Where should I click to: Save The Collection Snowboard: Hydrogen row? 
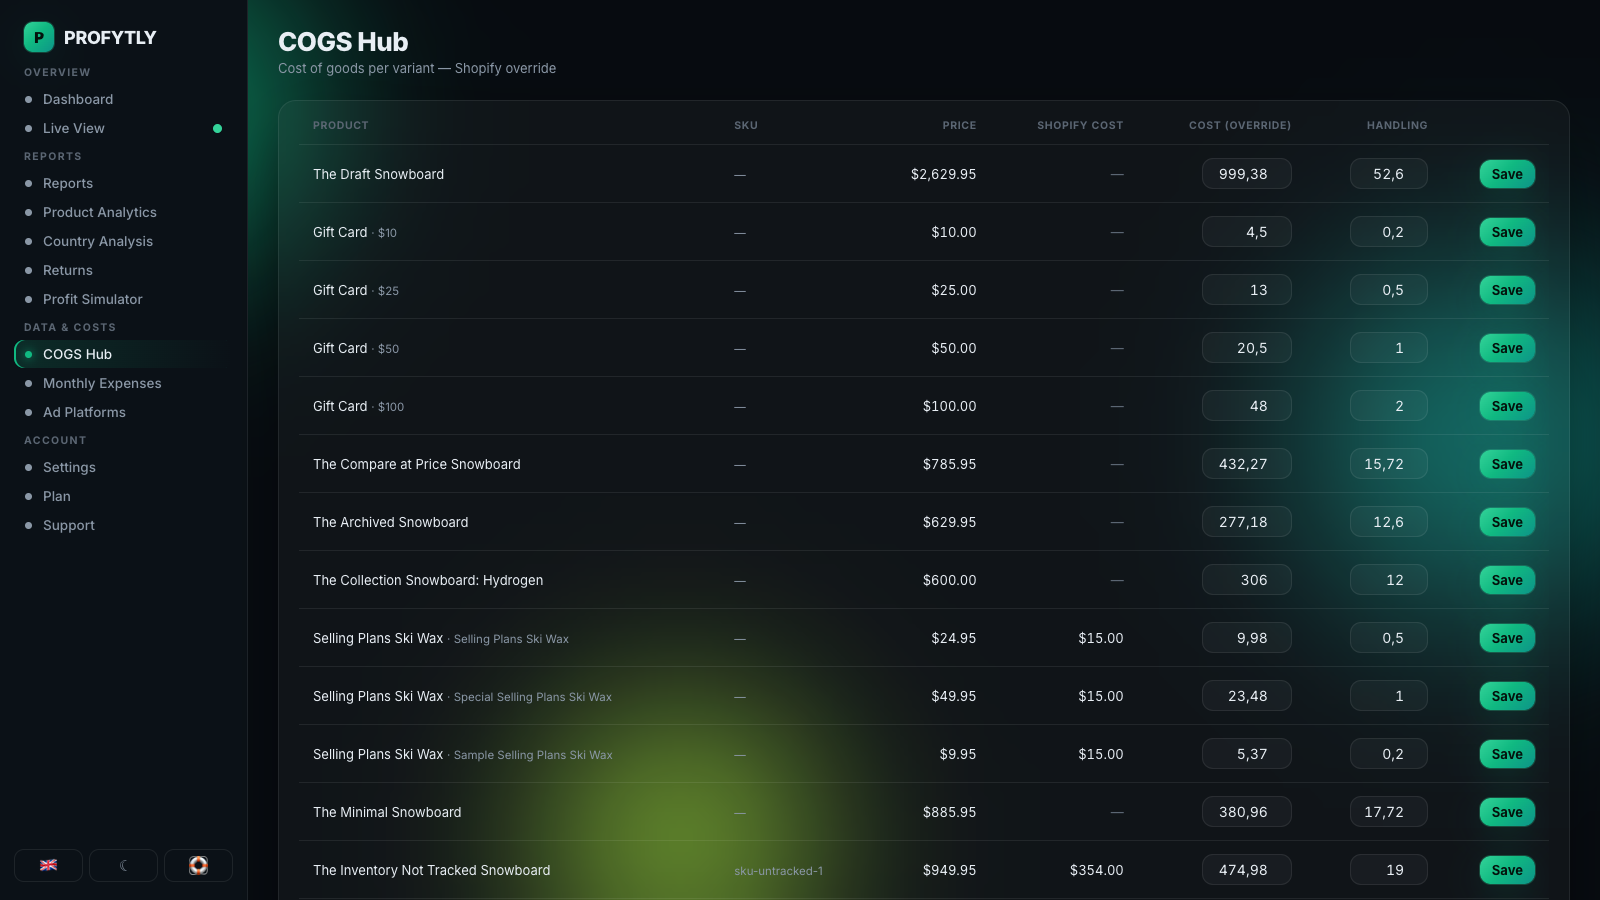click(x=1507, y=580)
